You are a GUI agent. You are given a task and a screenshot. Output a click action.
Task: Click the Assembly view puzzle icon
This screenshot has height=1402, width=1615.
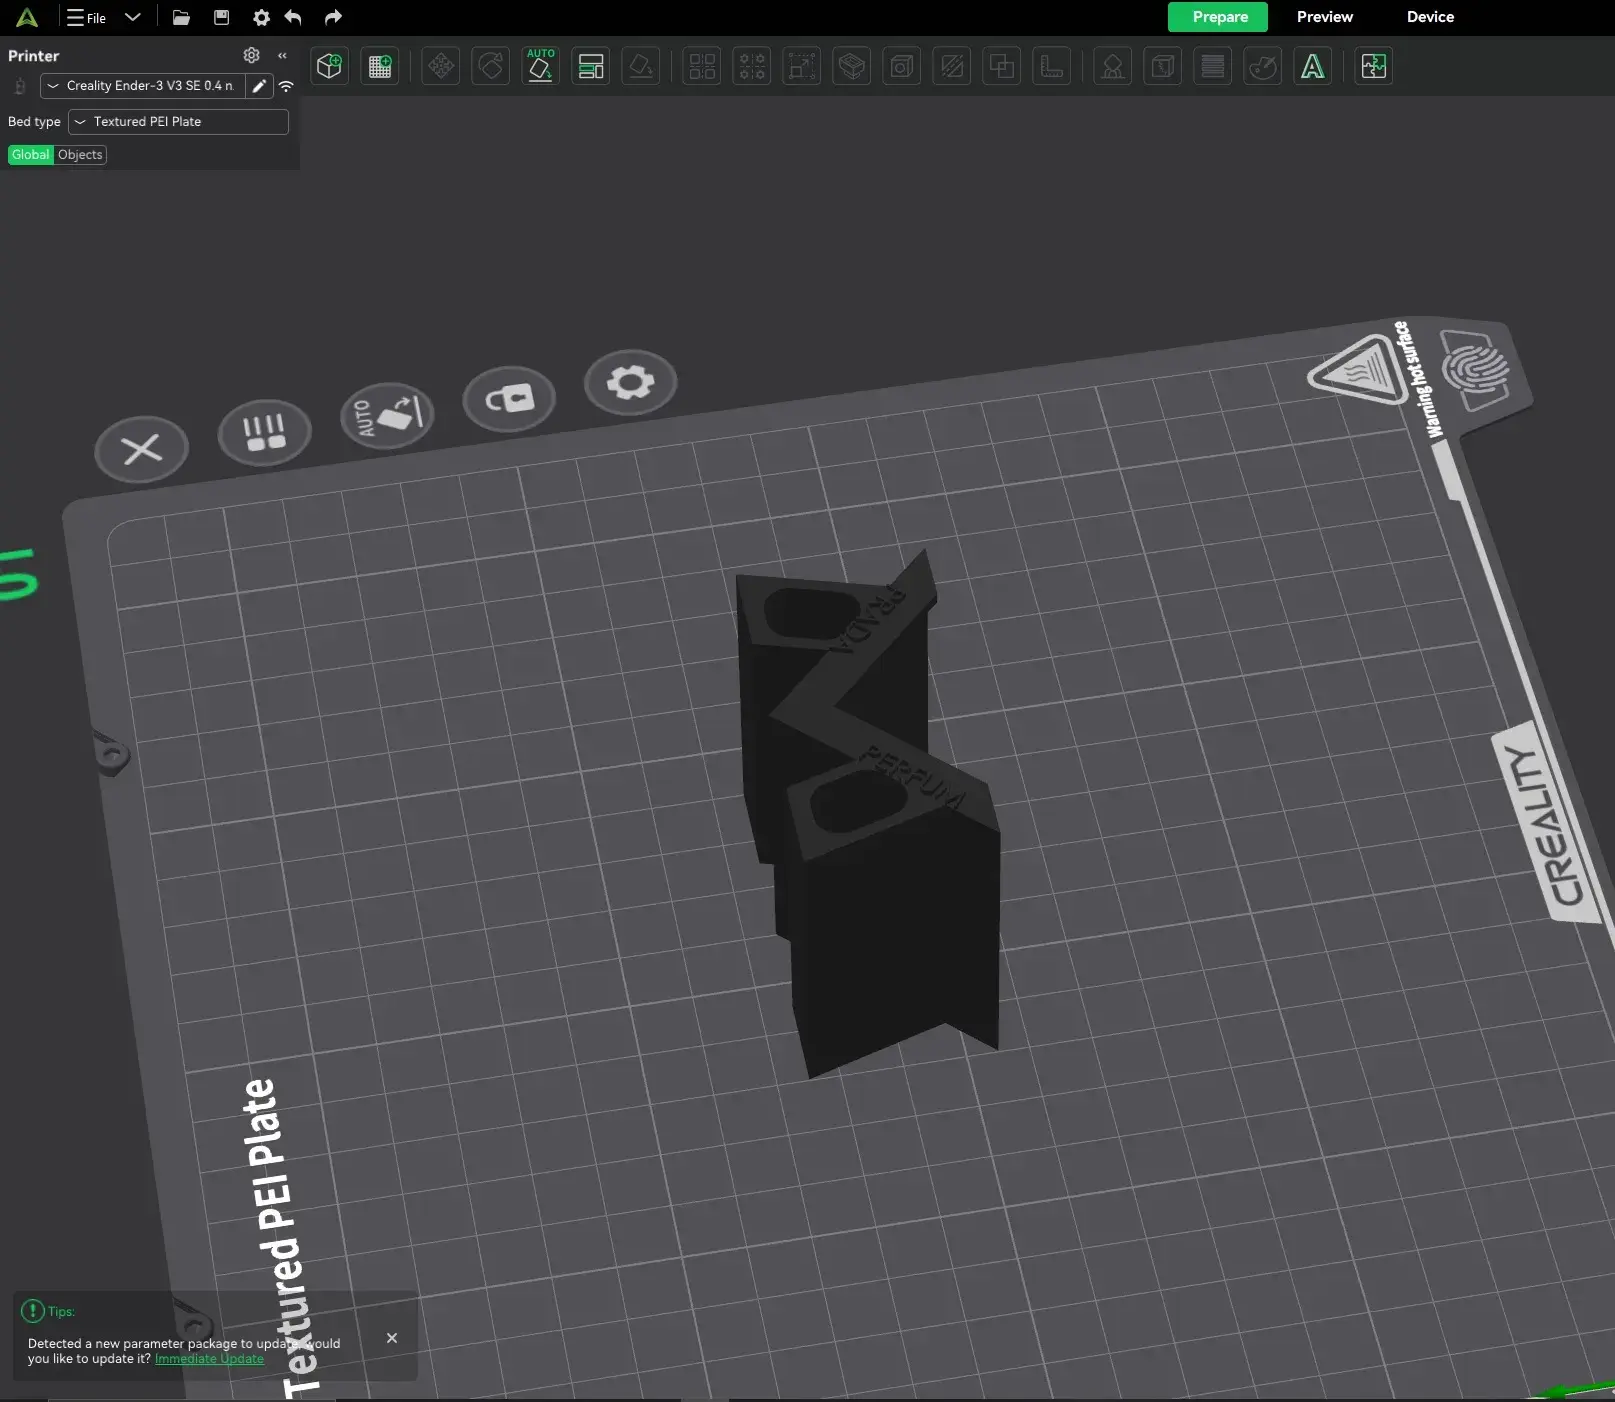1374,67
